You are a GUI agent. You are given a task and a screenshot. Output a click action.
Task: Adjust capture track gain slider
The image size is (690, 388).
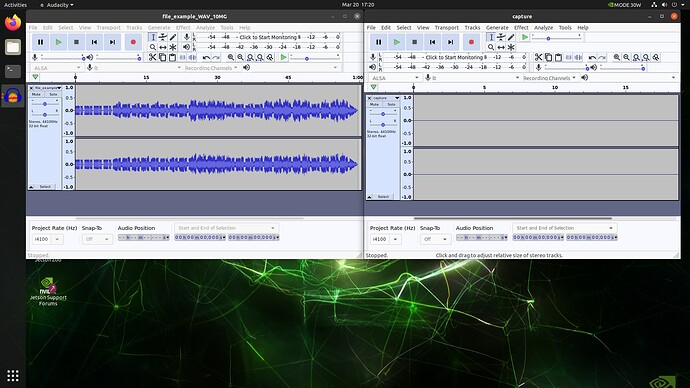pyautogui.click(x=383, y=114)
